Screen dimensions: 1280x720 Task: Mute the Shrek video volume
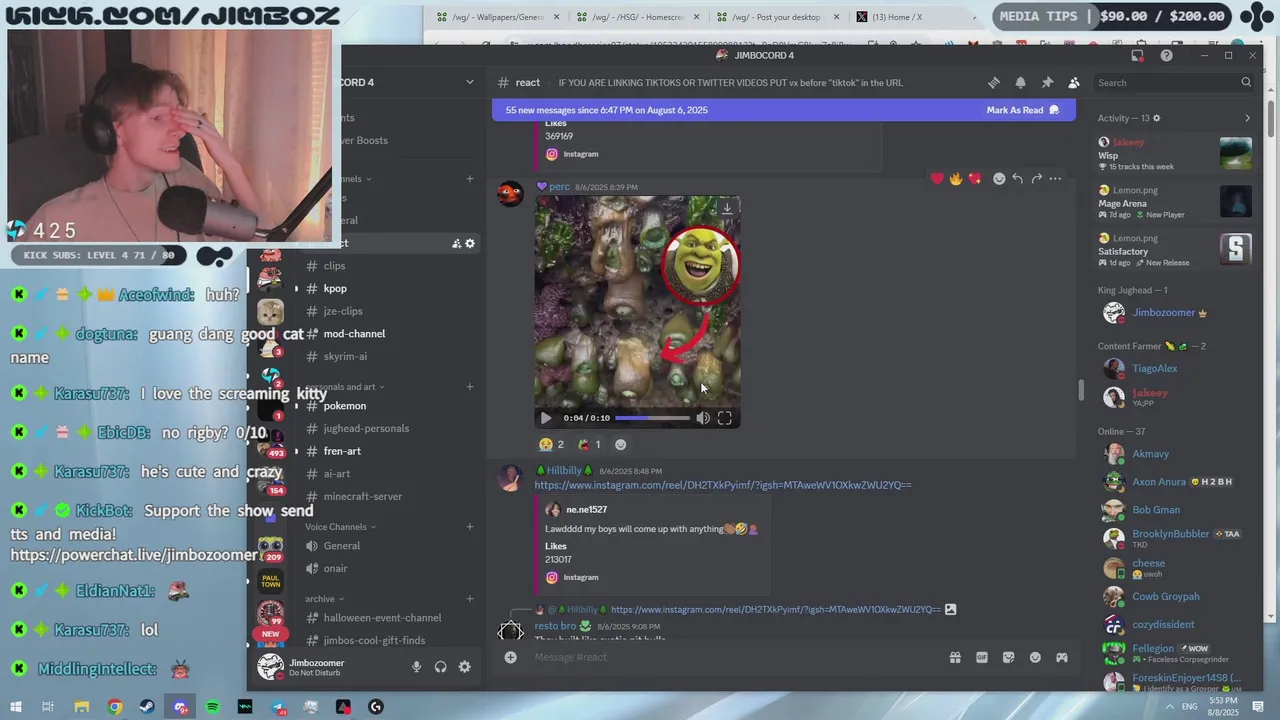tap(703, 418)
